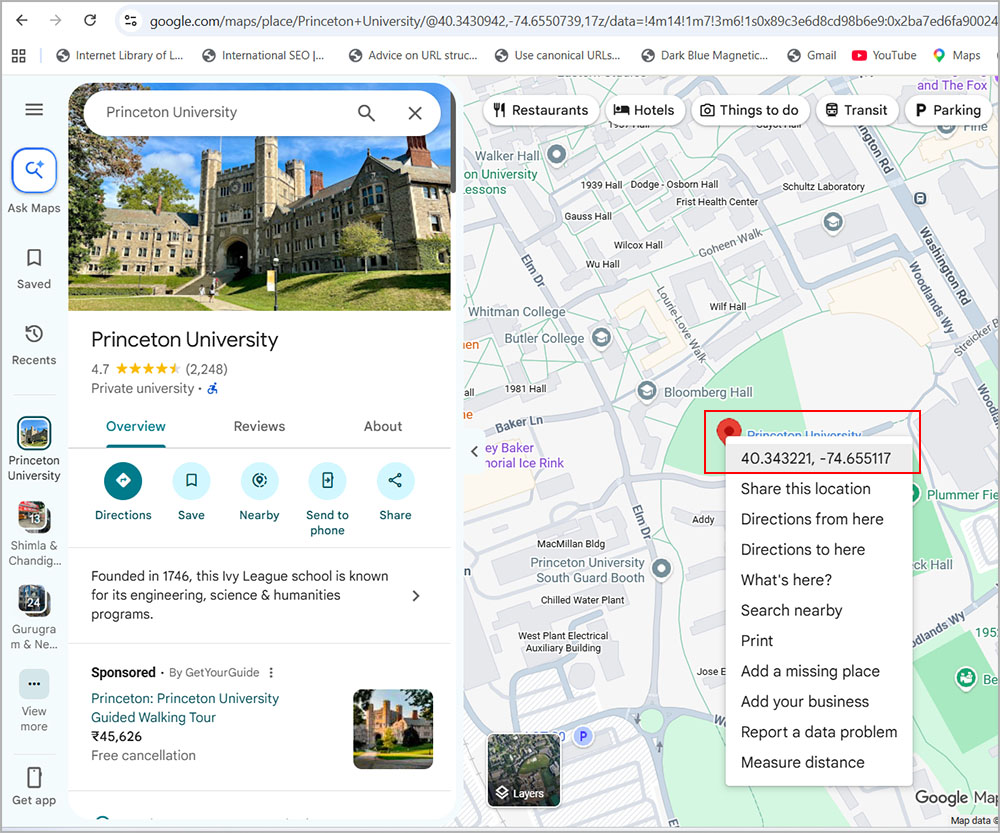The height and width of the screenshot is (833, 1000).
Task: Filter map by Hotels
Action: tap(644, 110)
